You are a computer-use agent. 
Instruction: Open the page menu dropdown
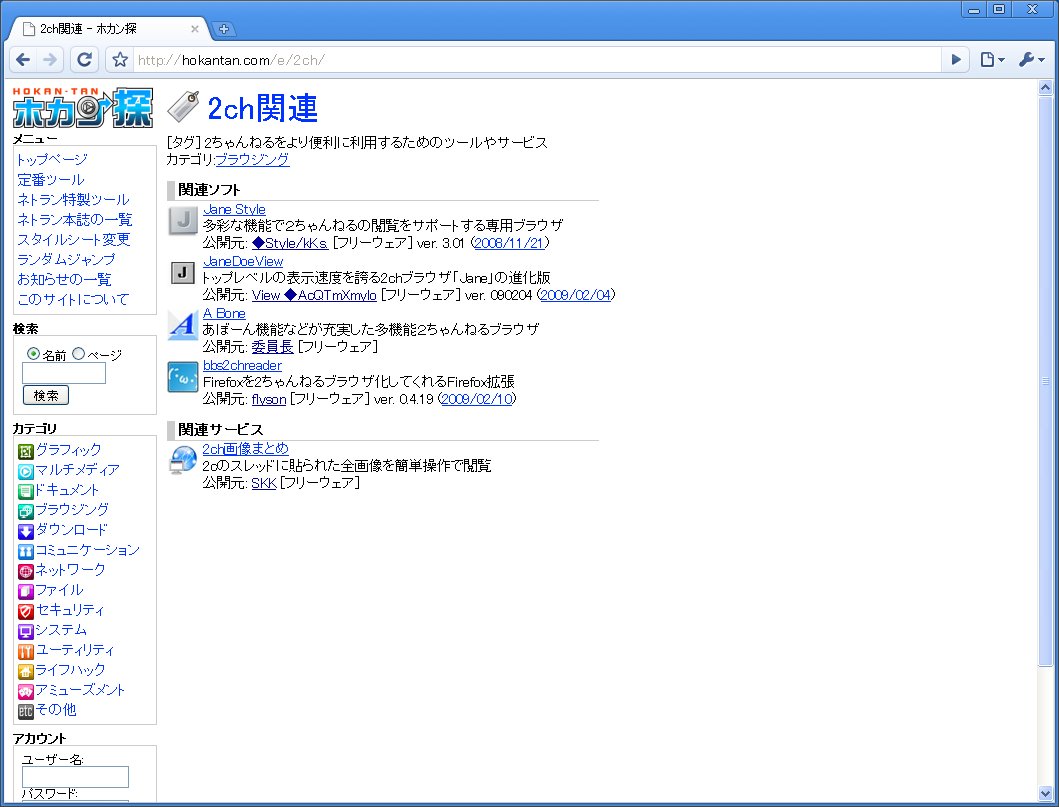pyautogui.click(x=992, y=60)
